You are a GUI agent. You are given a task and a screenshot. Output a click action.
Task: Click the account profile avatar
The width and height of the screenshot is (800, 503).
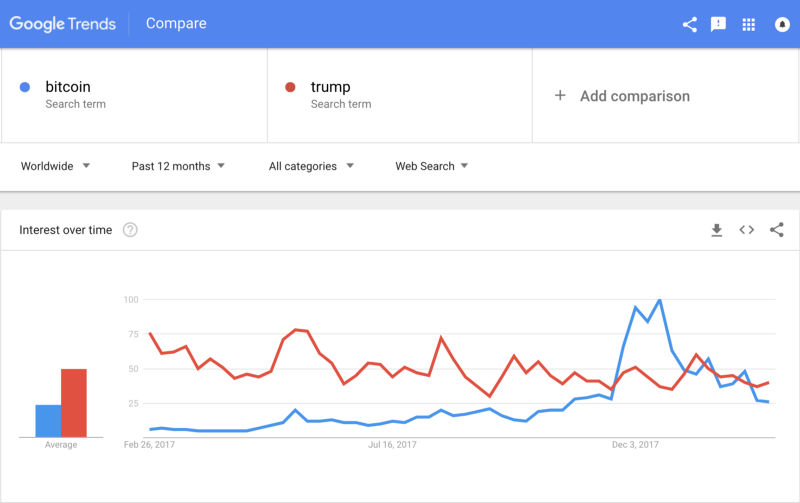pyautogui.click(x=782, y=24)
